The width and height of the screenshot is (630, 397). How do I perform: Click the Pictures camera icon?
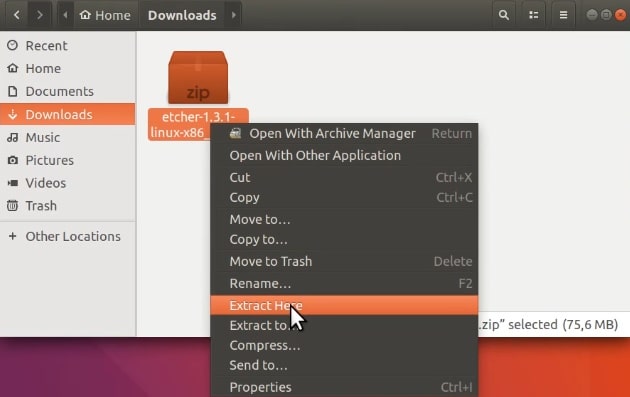pos(12,160)
